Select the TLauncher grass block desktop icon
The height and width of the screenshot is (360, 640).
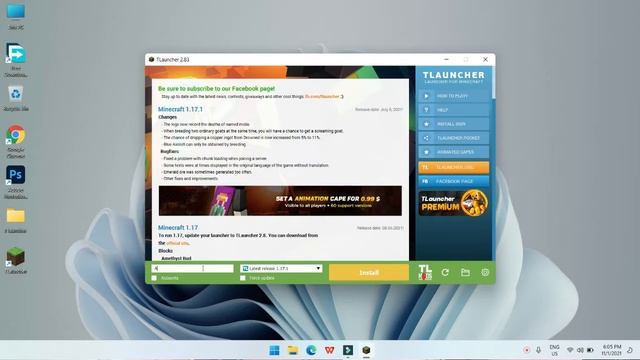[x=16, y=260]
